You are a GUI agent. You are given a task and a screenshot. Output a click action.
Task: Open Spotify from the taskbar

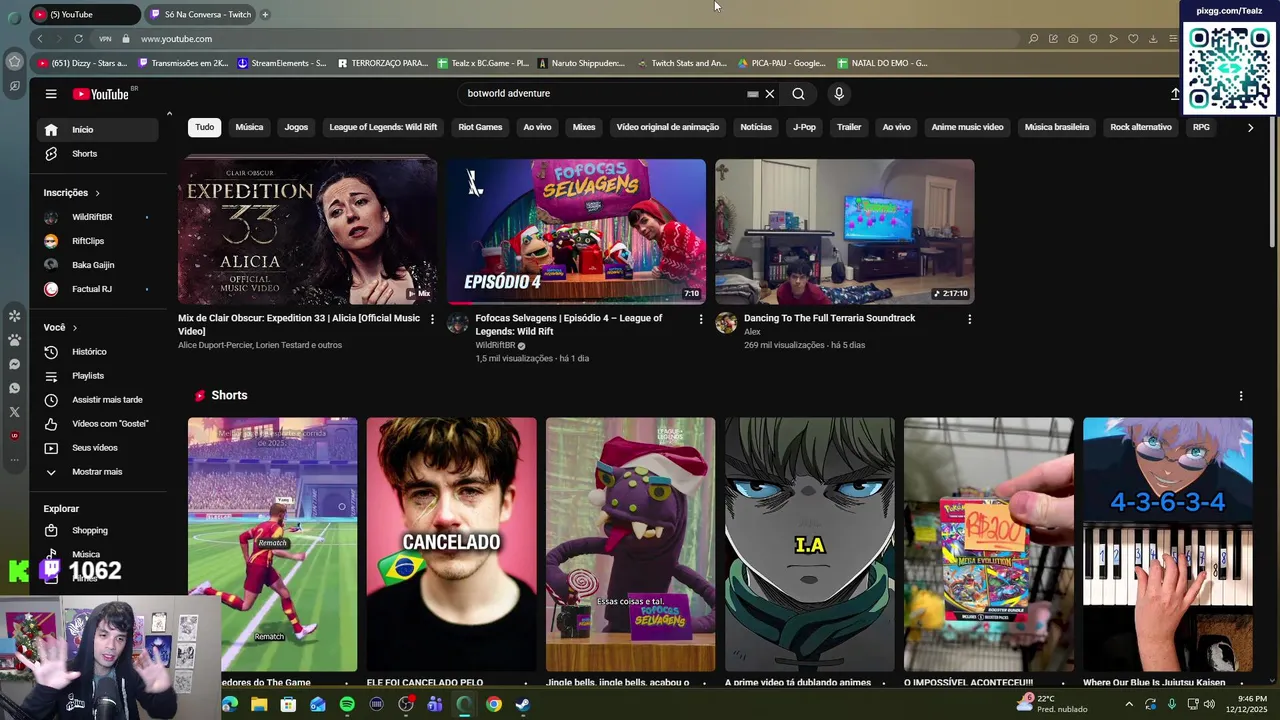pyautogui.click(x=347, y=704)
